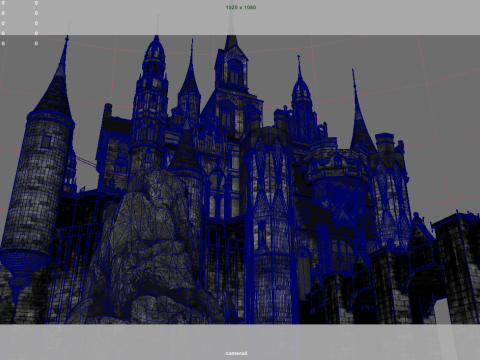Image resolution: width=480 pixels, height=360 pixels.
Task: Click the 1920 x 1080 resolution label
Action: (241, 7)
